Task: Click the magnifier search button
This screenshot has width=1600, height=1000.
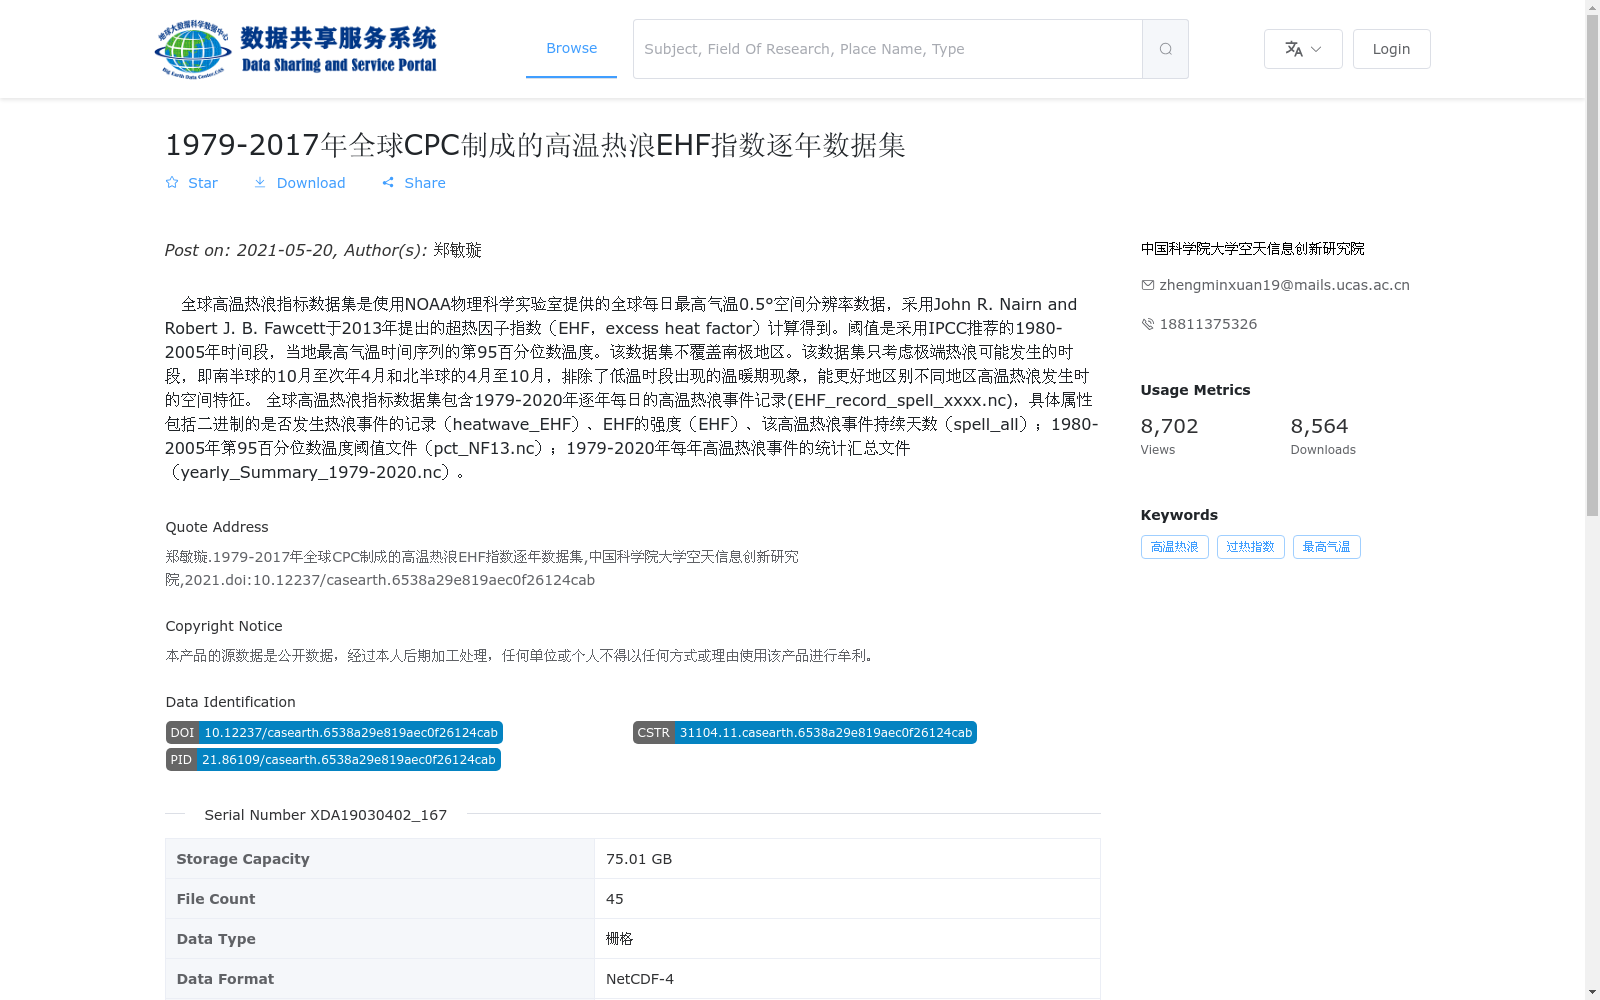Action: pos(1165,49)
